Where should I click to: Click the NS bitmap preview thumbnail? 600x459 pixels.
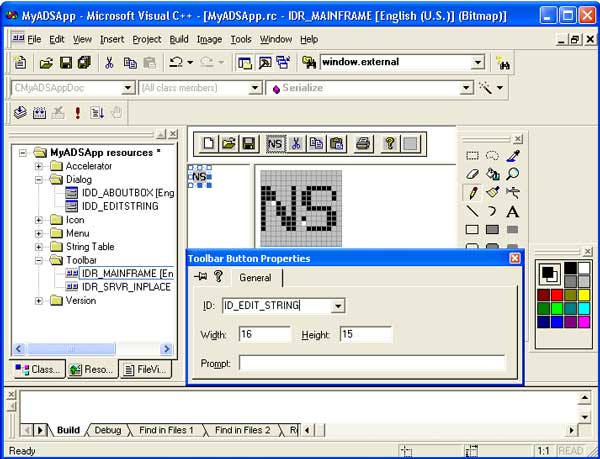[x=199, y=177]
